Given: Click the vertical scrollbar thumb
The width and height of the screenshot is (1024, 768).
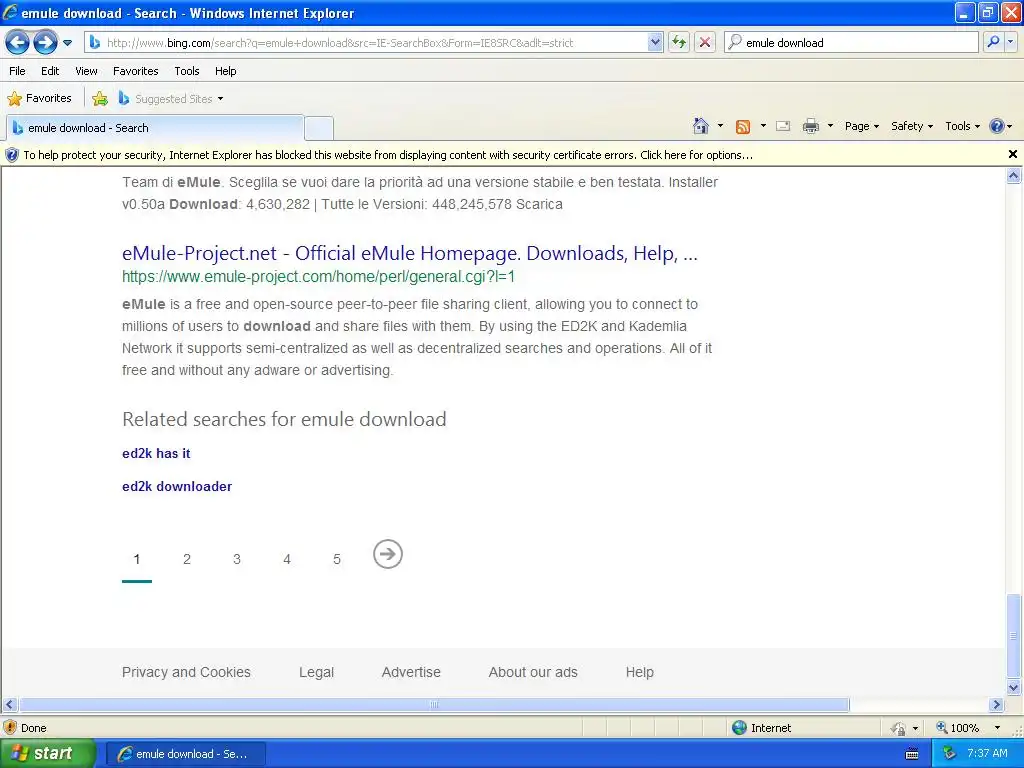Looking at the screenshot, I should click(x=1014, y=636).
